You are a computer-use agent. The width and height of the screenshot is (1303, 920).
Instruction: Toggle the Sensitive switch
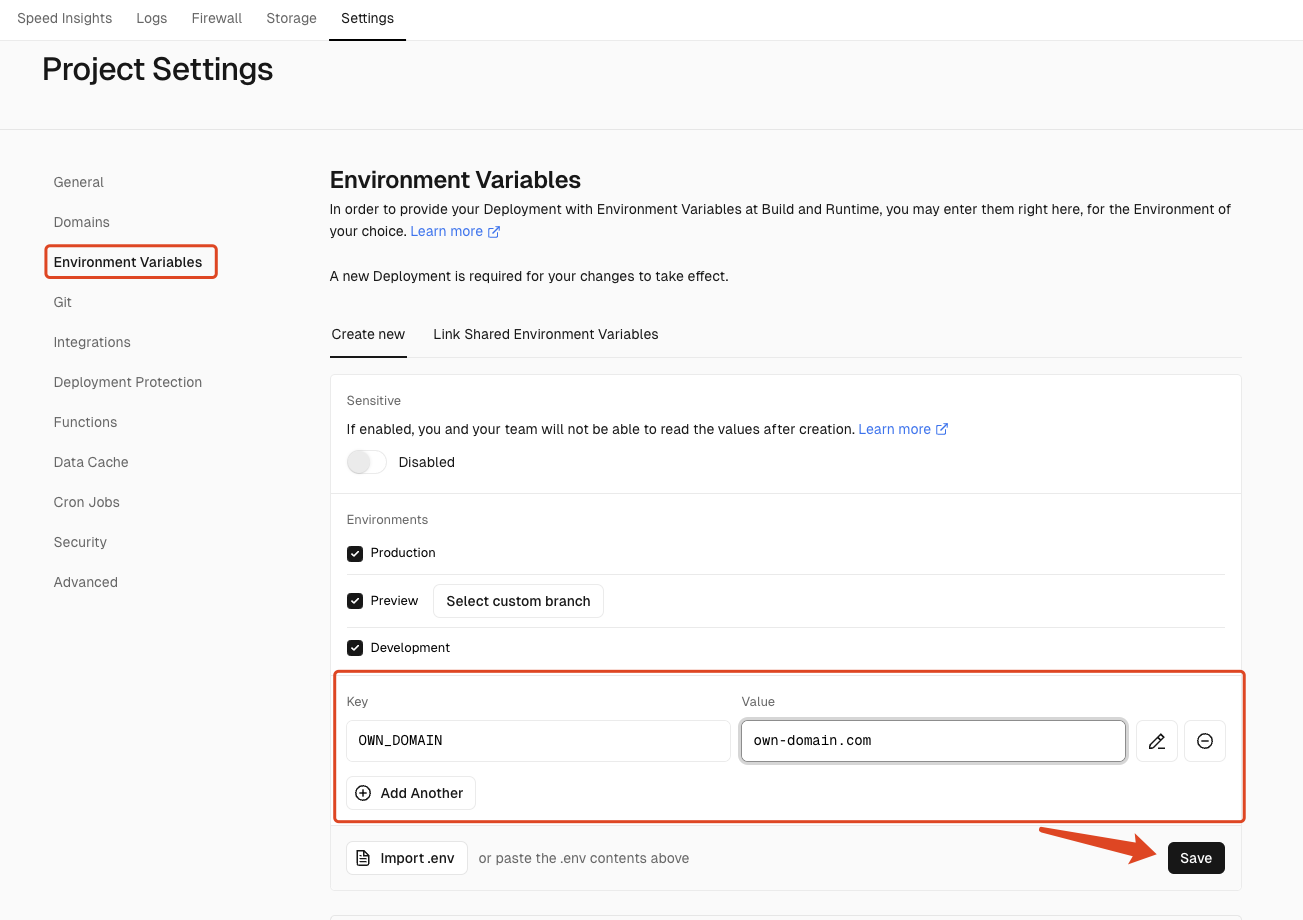tap(367, 462)
